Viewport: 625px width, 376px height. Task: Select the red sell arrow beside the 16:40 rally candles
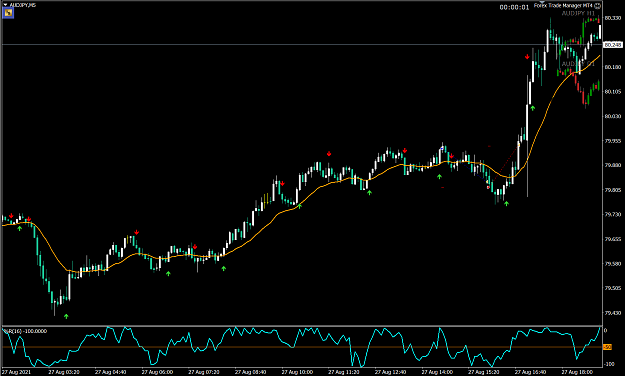pyautogui.click(x=527, y=57)
